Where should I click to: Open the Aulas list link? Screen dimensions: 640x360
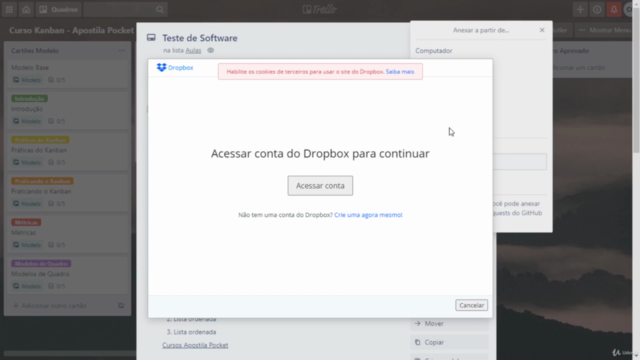click(x=193, y=51)
